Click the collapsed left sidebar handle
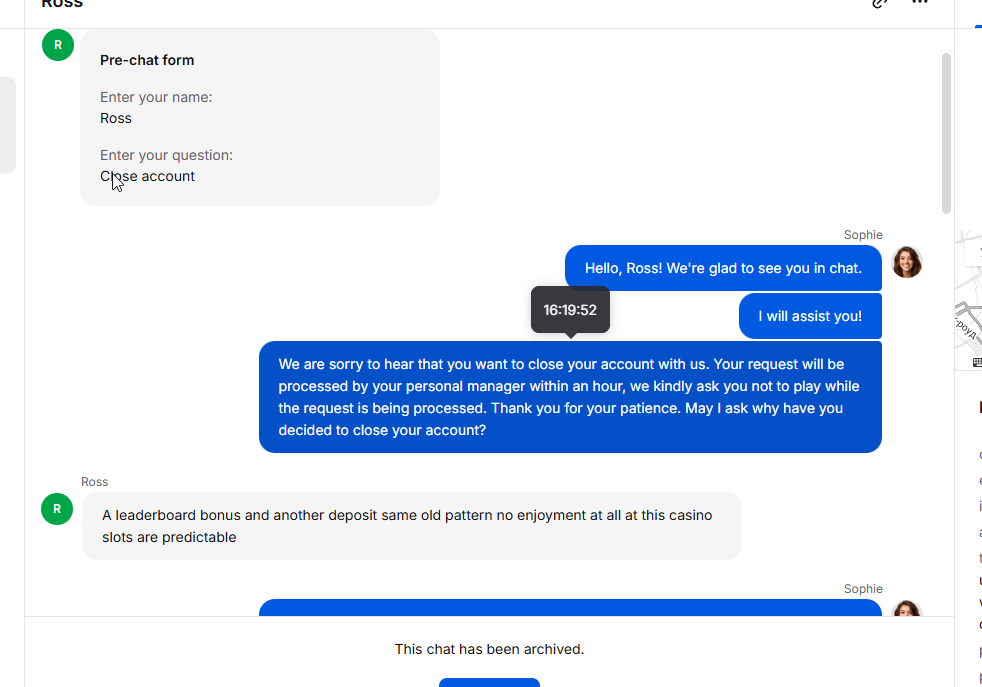Viewport: 982px width, 687px height. tap(7, 125)
